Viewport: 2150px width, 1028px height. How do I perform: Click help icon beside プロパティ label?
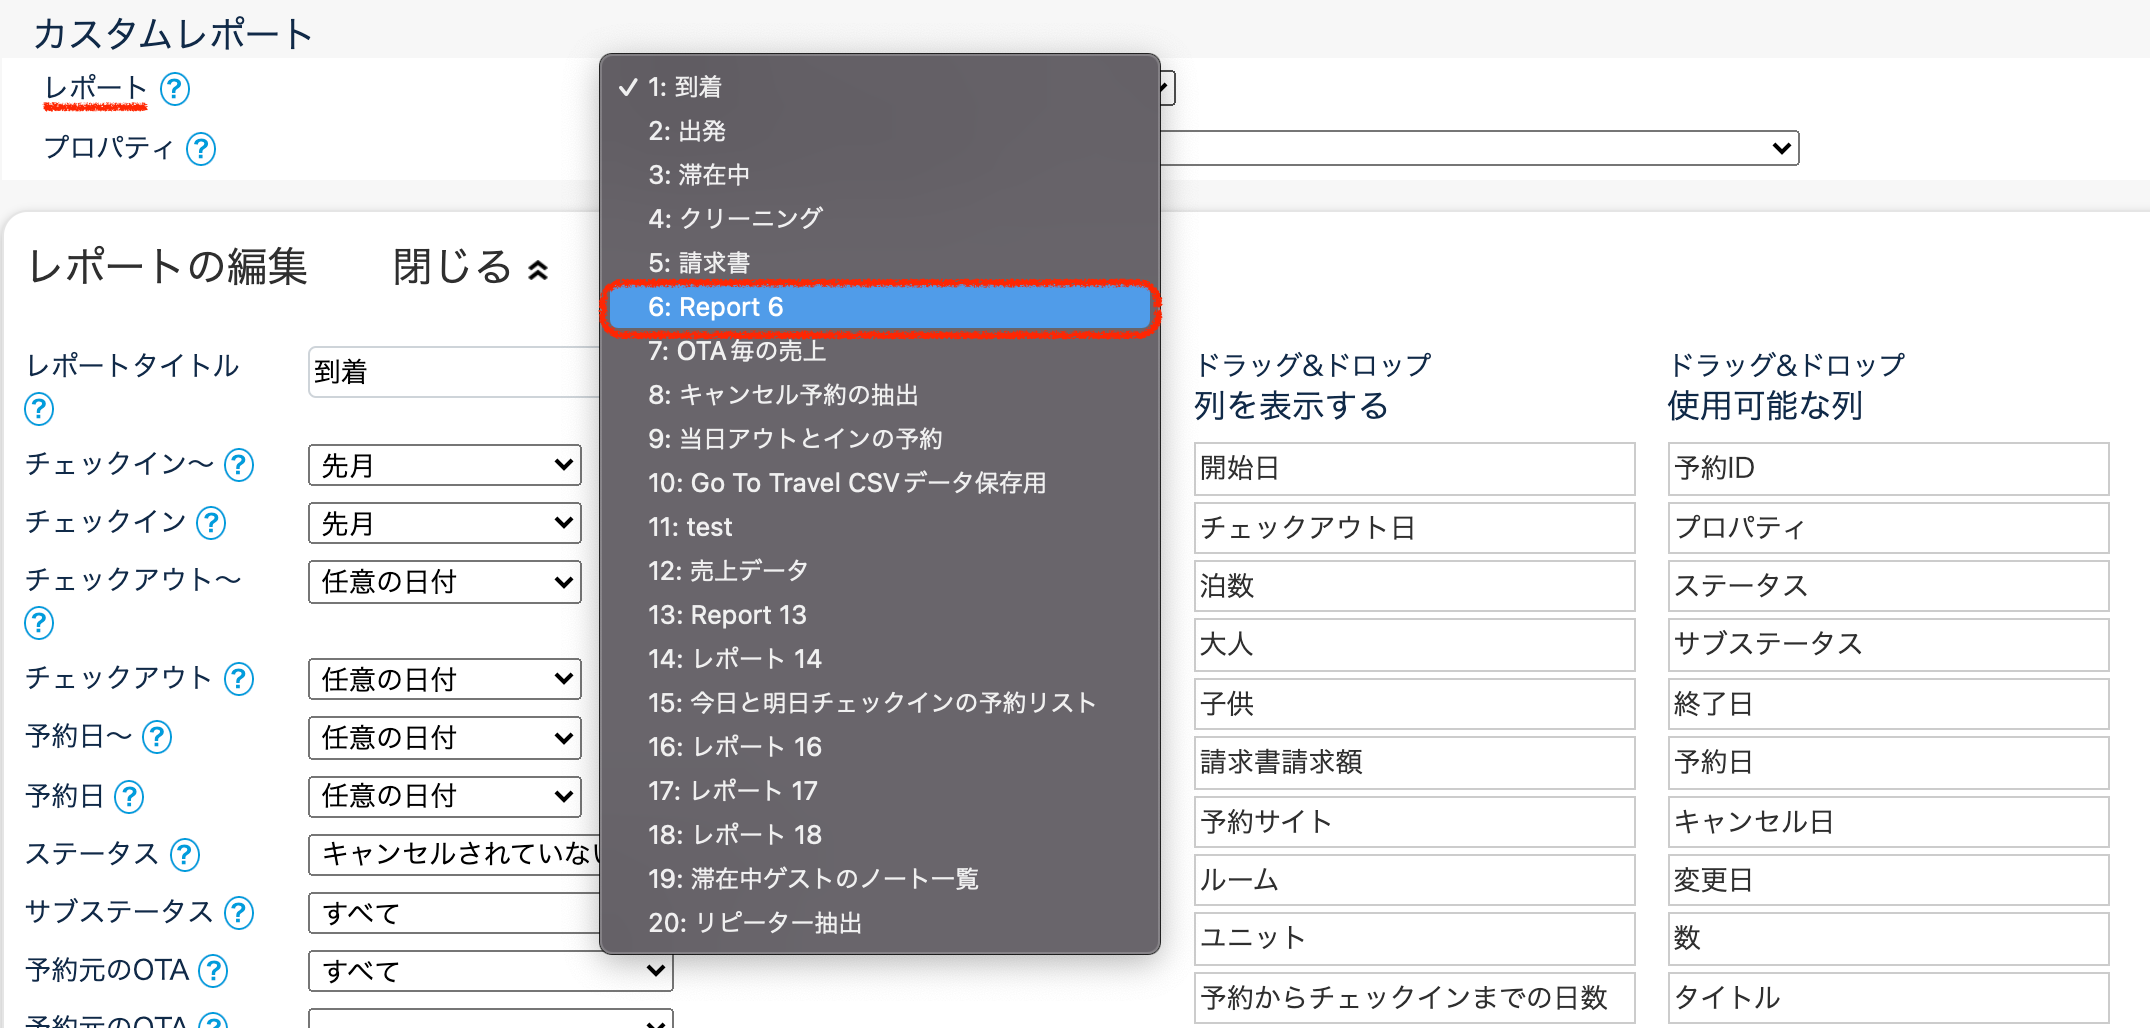[201, 149]
